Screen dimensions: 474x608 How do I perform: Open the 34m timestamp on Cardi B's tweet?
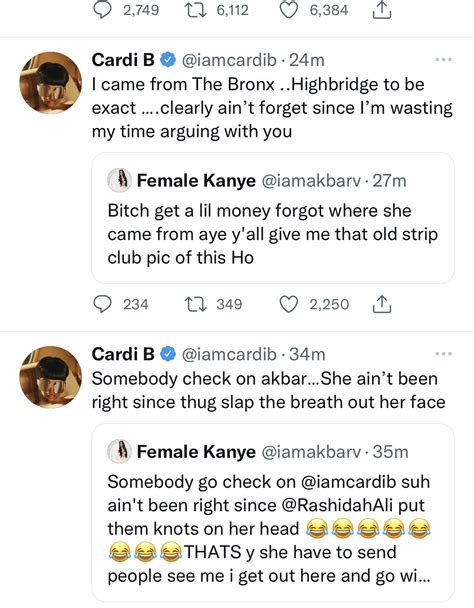pyautogui.click(x=307, y=354)
